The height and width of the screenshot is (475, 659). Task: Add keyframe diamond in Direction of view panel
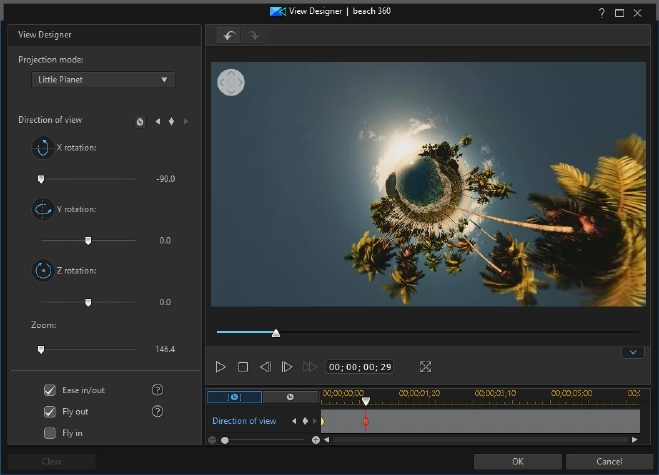(171, 121)
